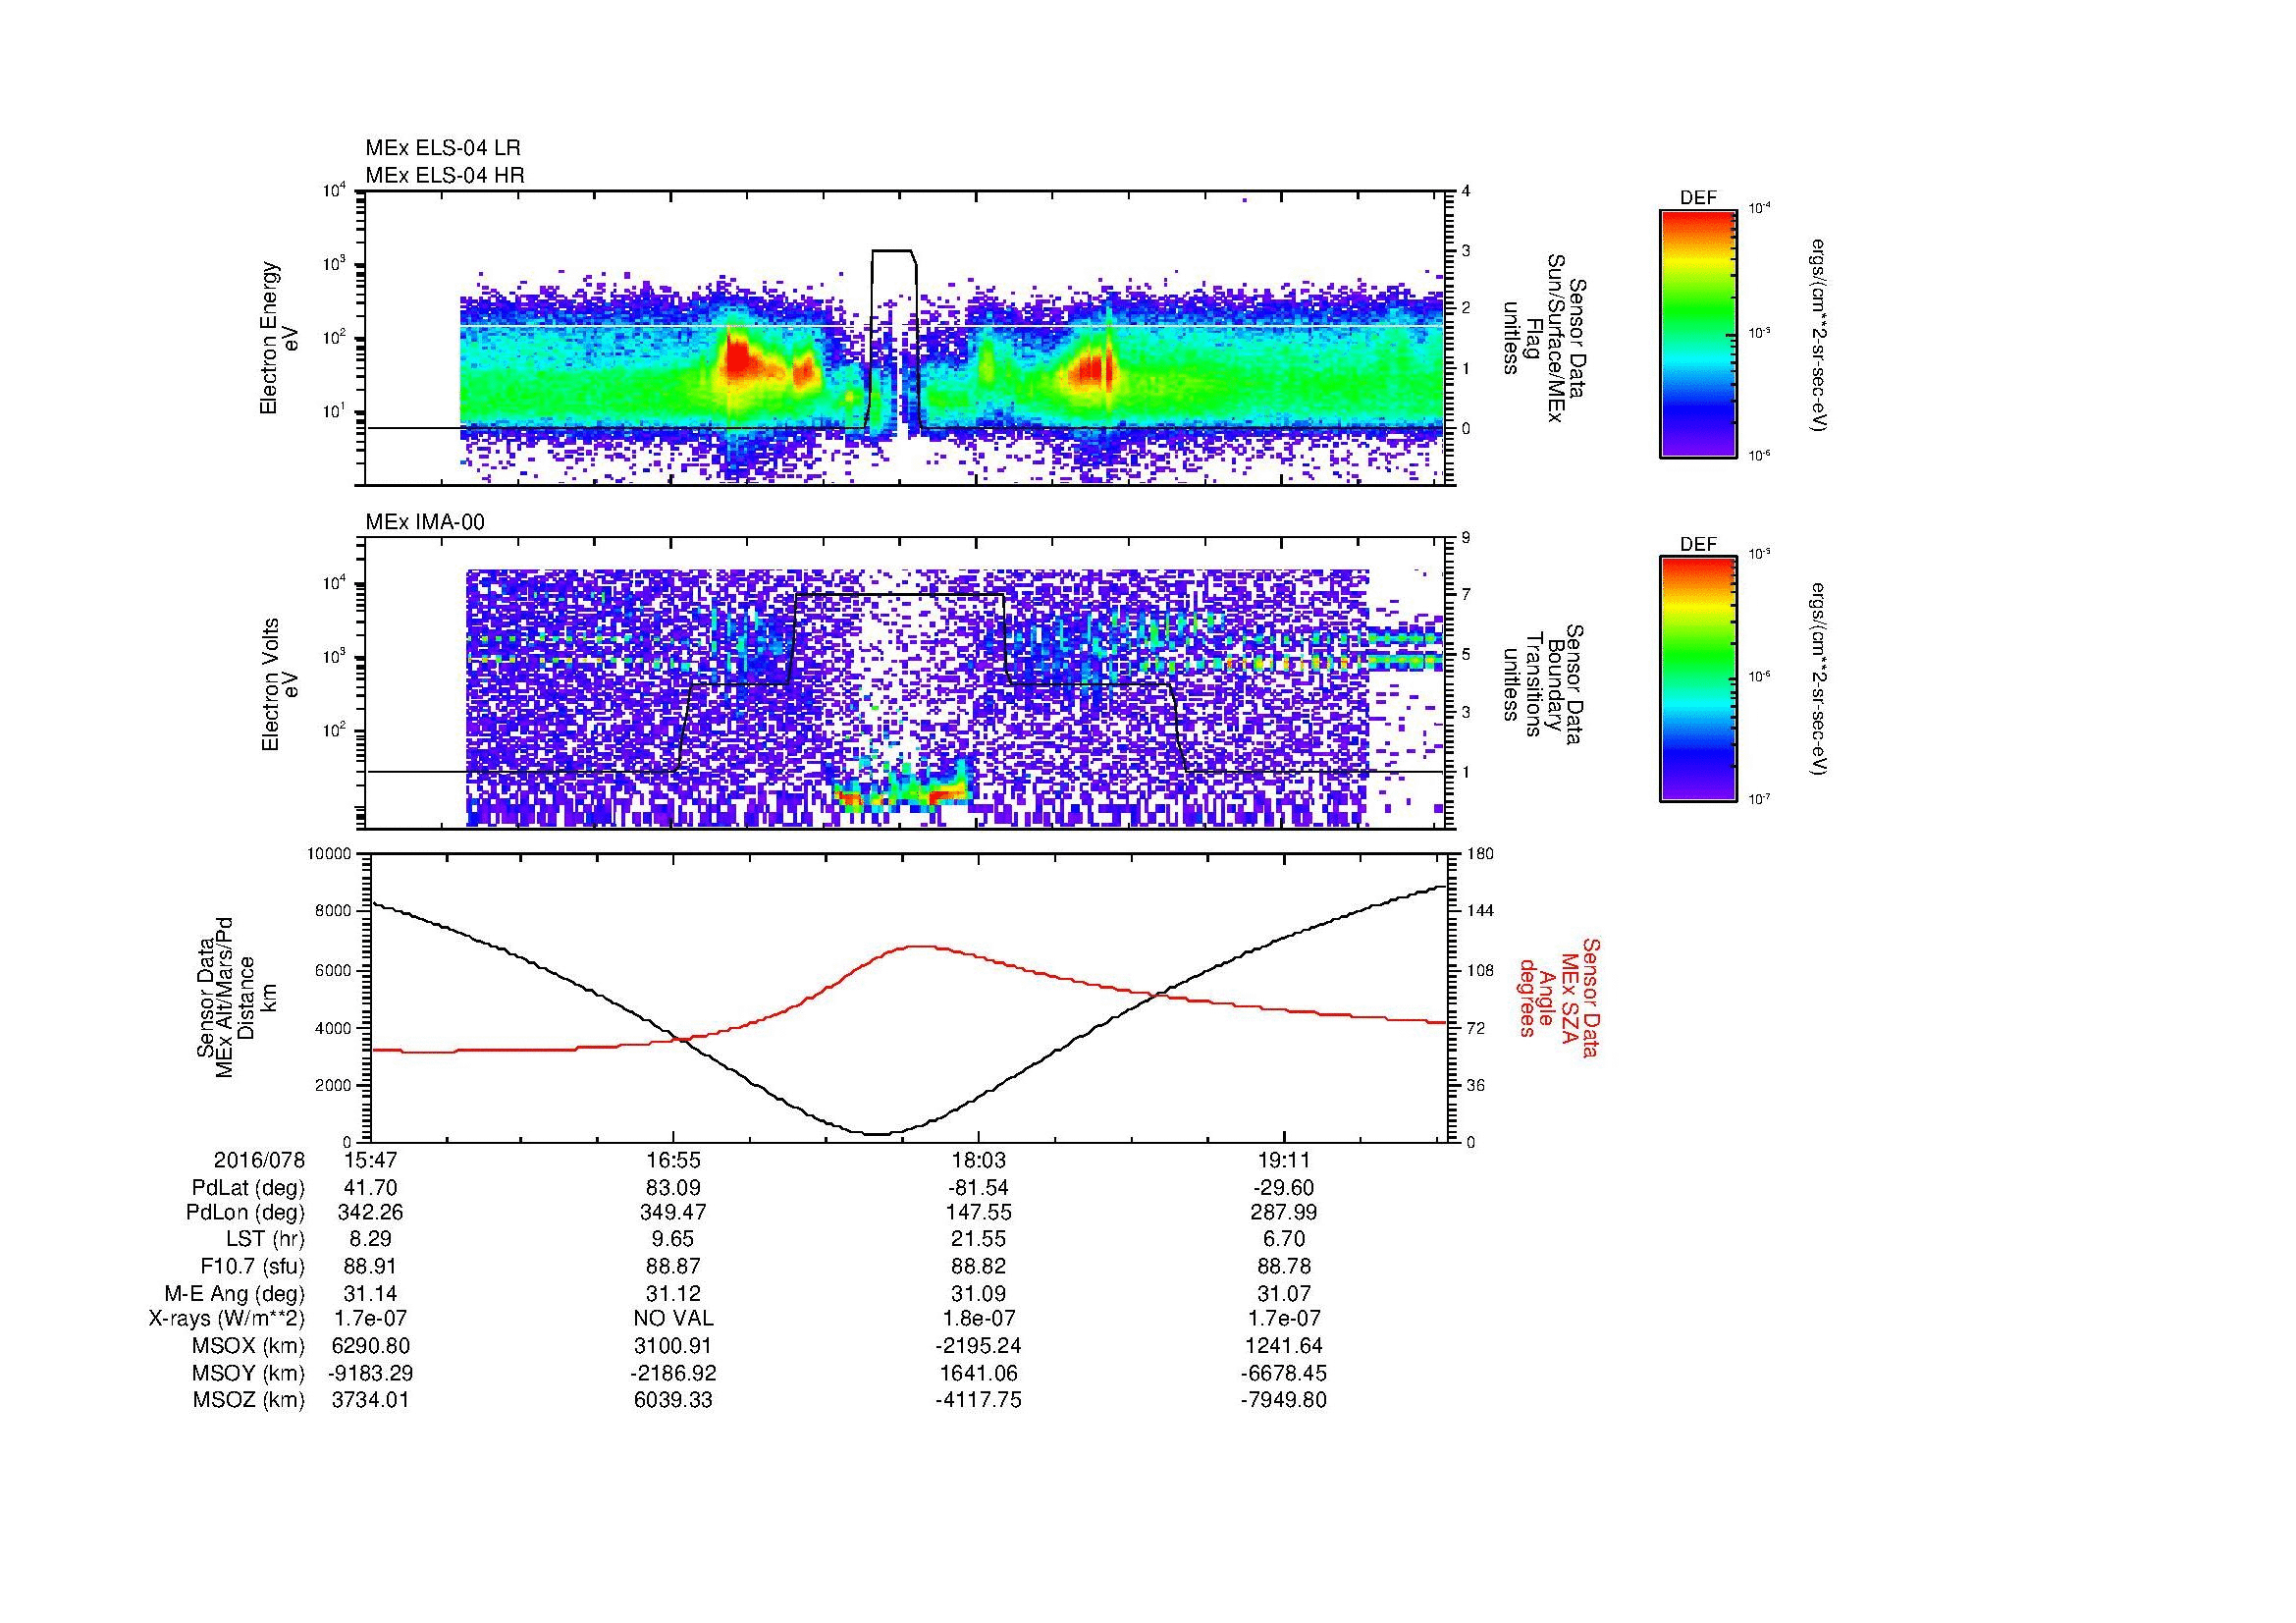Click the F10.7 value '88.91'
Screen dimensions: 2296x1623
(x=371, y=1266)
